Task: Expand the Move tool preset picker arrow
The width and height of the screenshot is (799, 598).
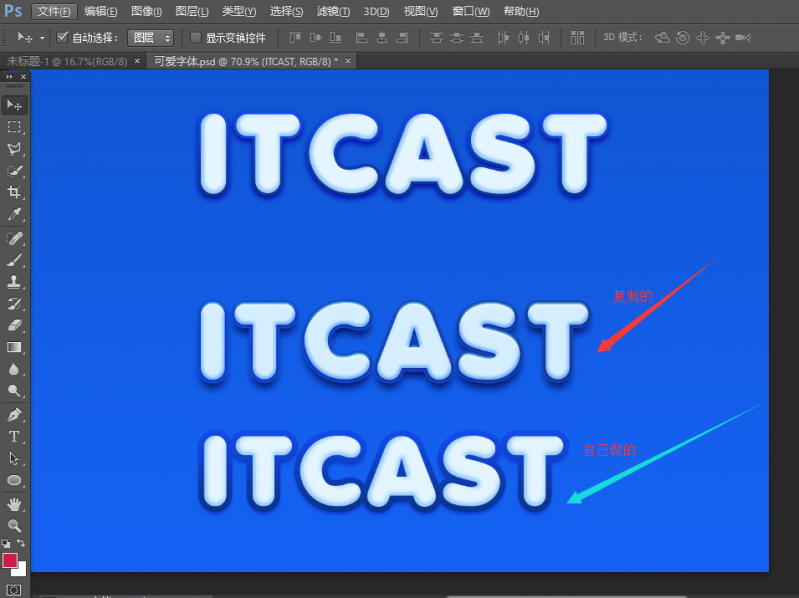Action: pyautogui.click(x=42, y=37)
